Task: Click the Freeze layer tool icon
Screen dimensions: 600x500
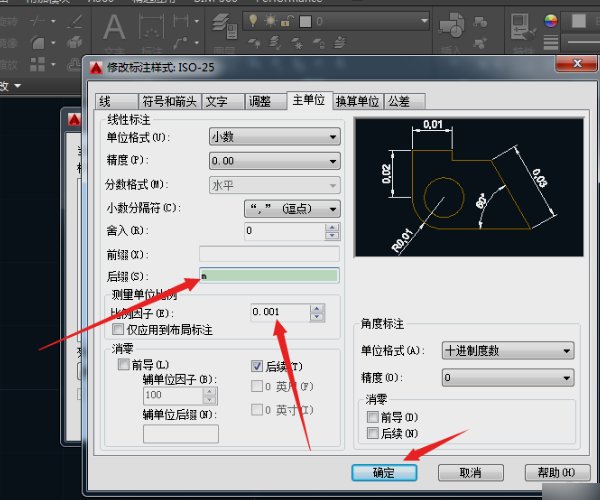Action: coord(297,43)
